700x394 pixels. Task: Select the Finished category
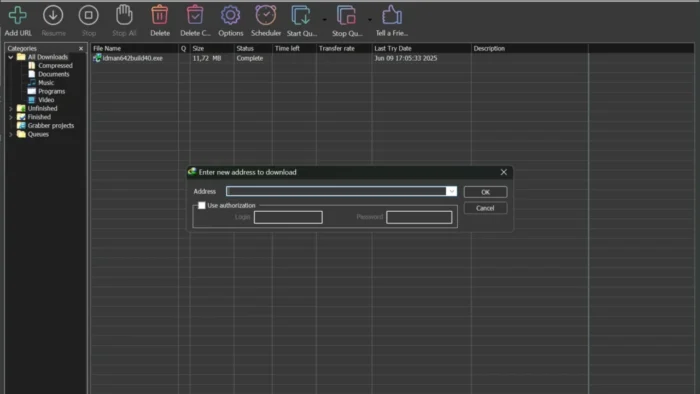coord(39,117)
